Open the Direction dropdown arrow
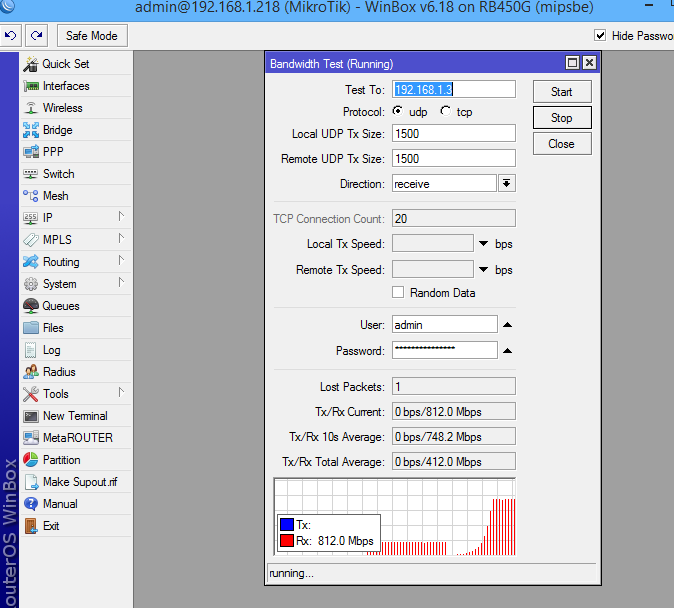Image resolution: width=674 pixels, height=608 pixels. tap(507, 184)
